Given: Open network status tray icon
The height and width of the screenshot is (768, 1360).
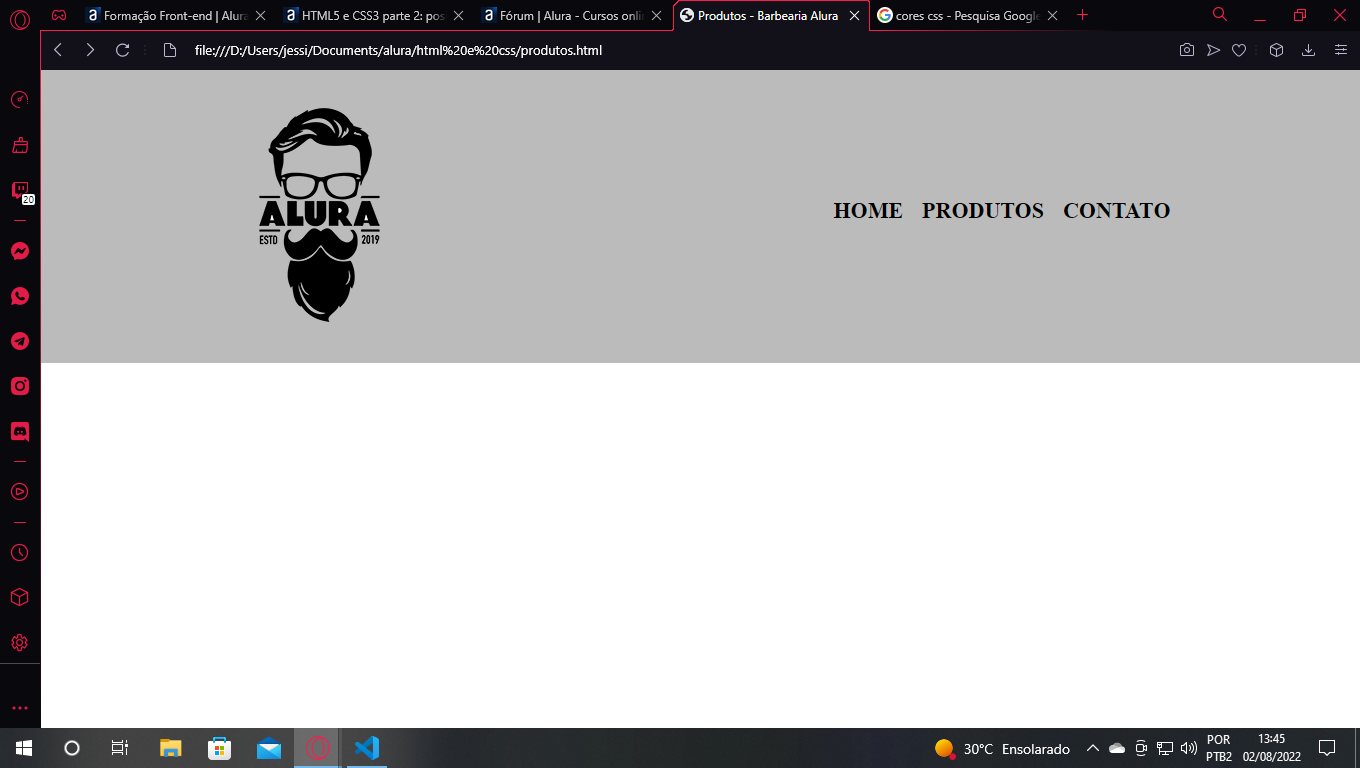Looking at the screenshot, I should click(1165, 748).
